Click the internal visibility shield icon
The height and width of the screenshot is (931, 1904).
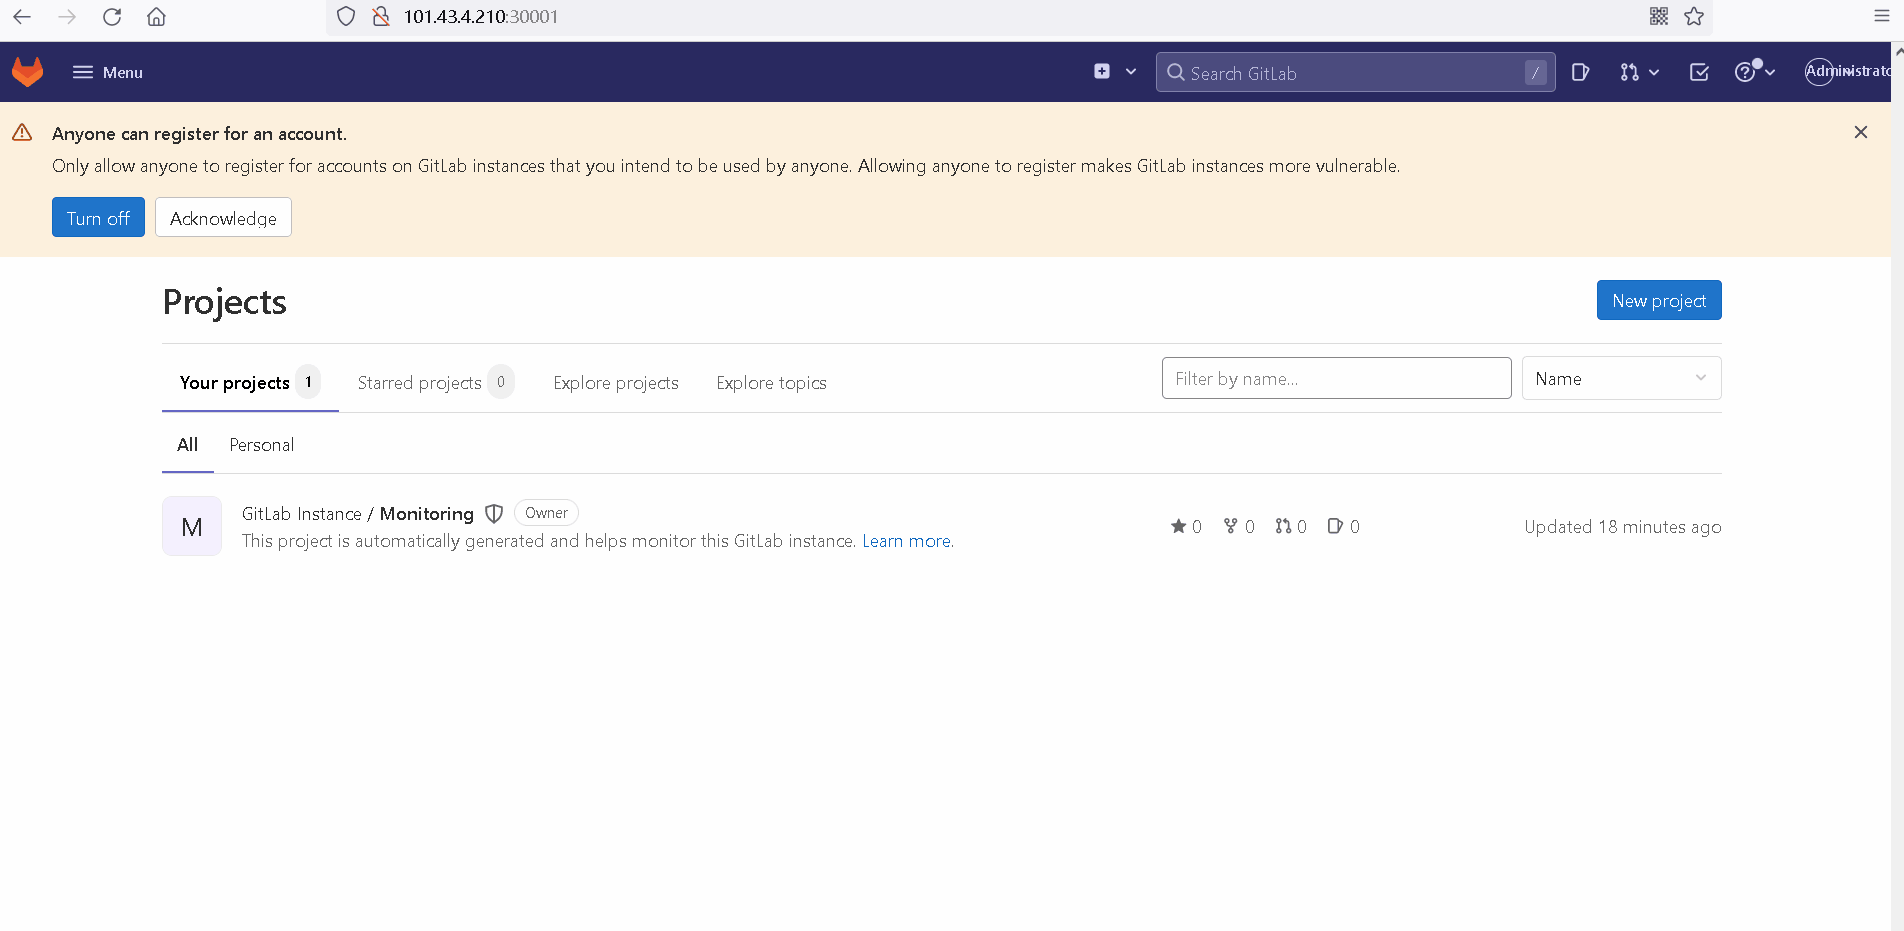point(494,513)
